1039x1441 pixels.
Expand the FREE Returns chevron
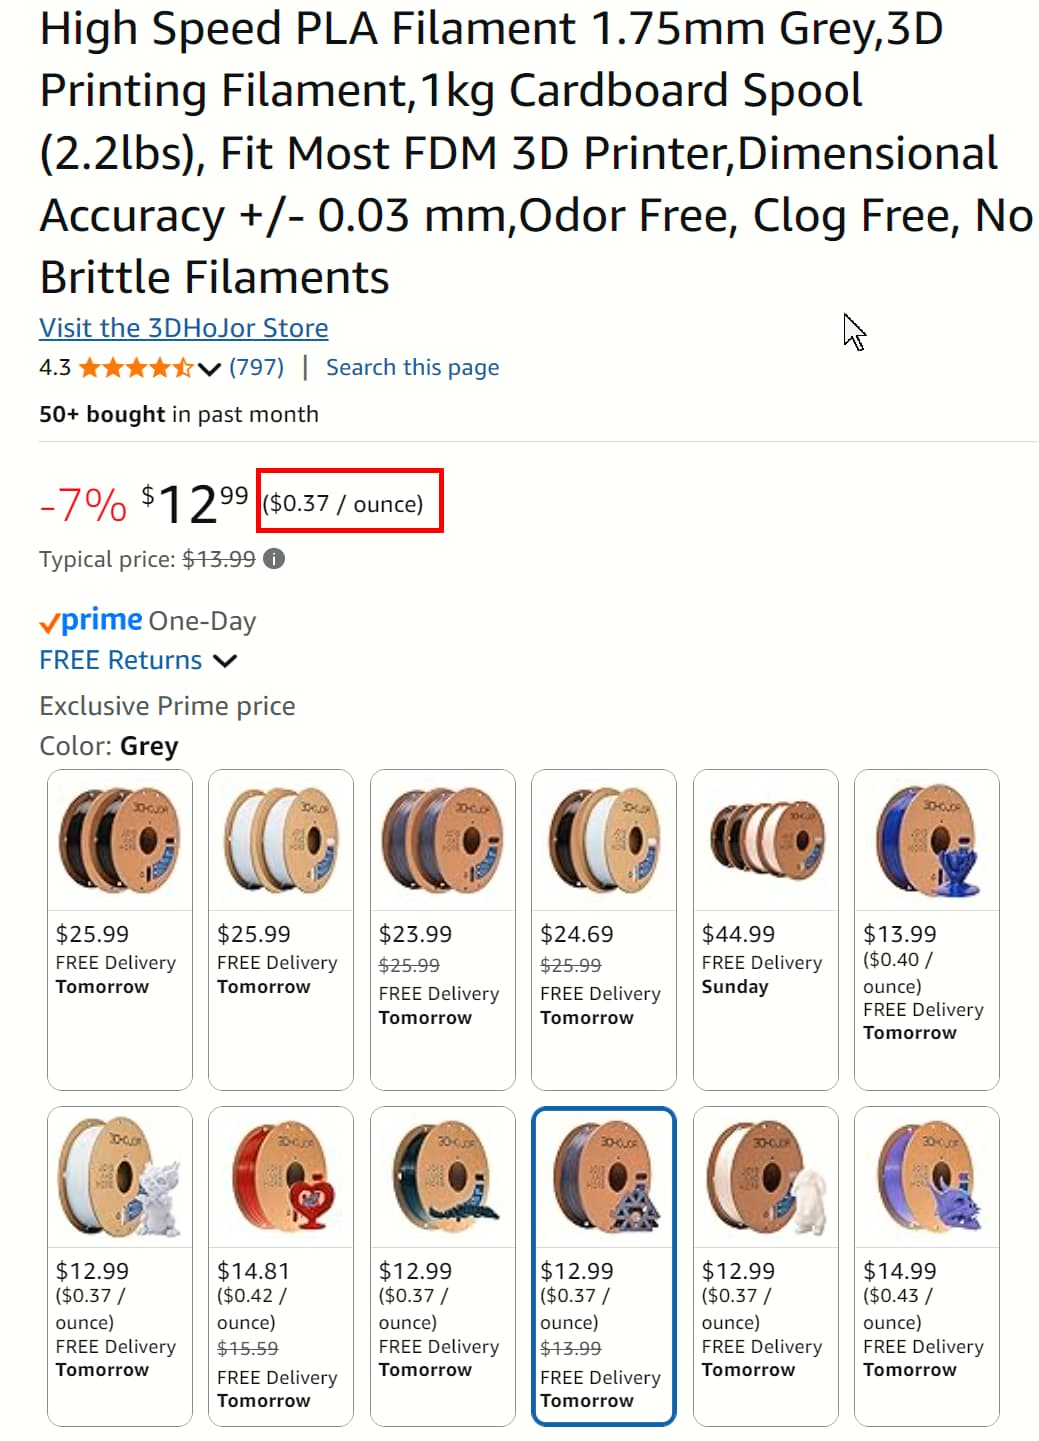tap(226, 661)
